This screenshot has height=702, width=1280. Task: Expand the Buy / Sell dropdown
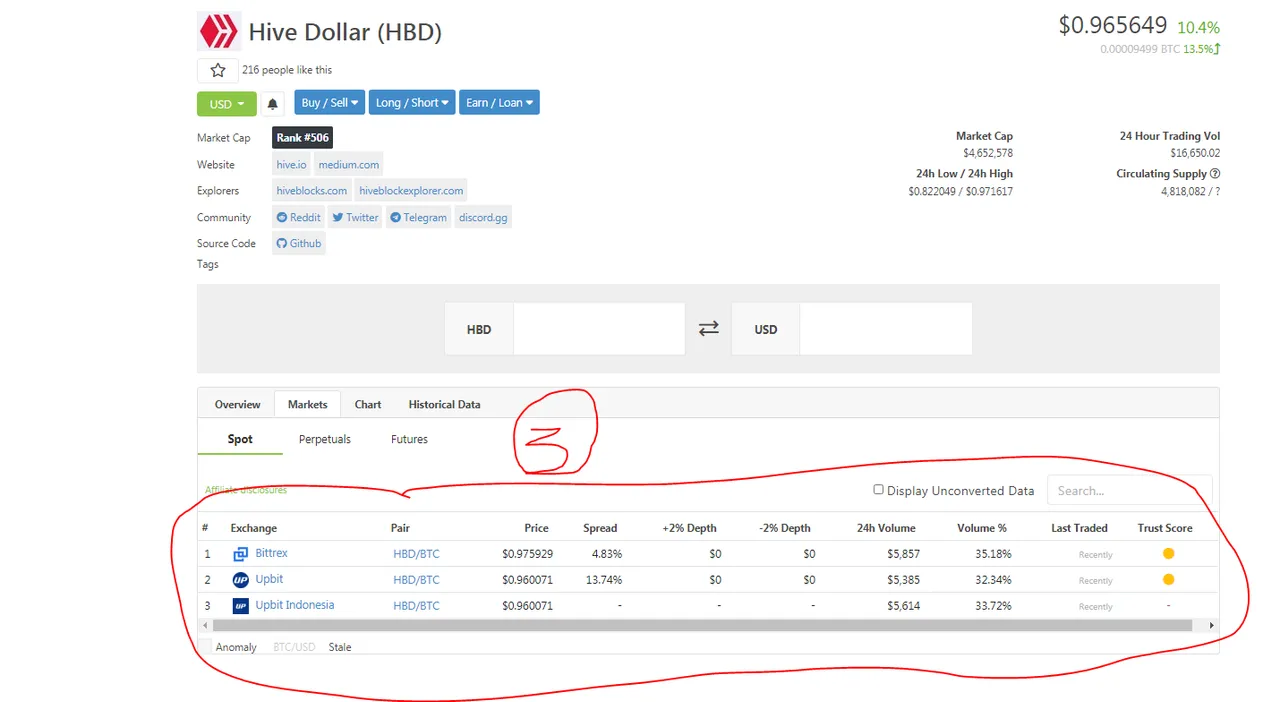(x=330, y=103)
